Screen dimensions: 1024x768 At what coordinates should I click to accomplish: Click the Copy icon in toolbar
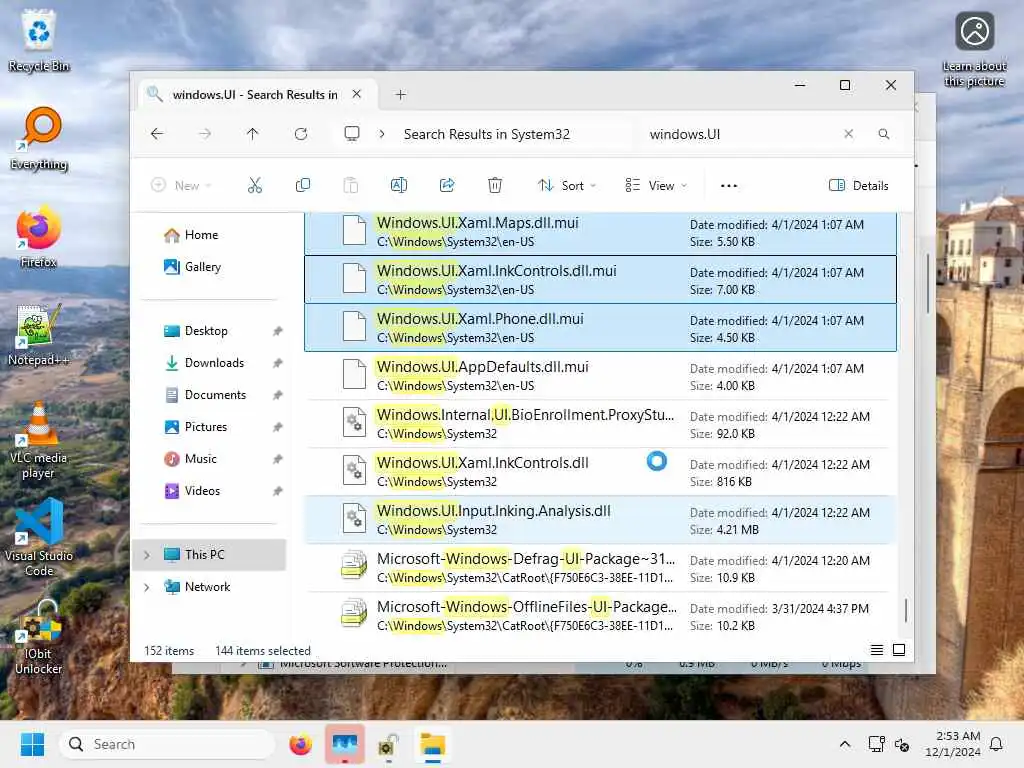[x=302, y=185]
